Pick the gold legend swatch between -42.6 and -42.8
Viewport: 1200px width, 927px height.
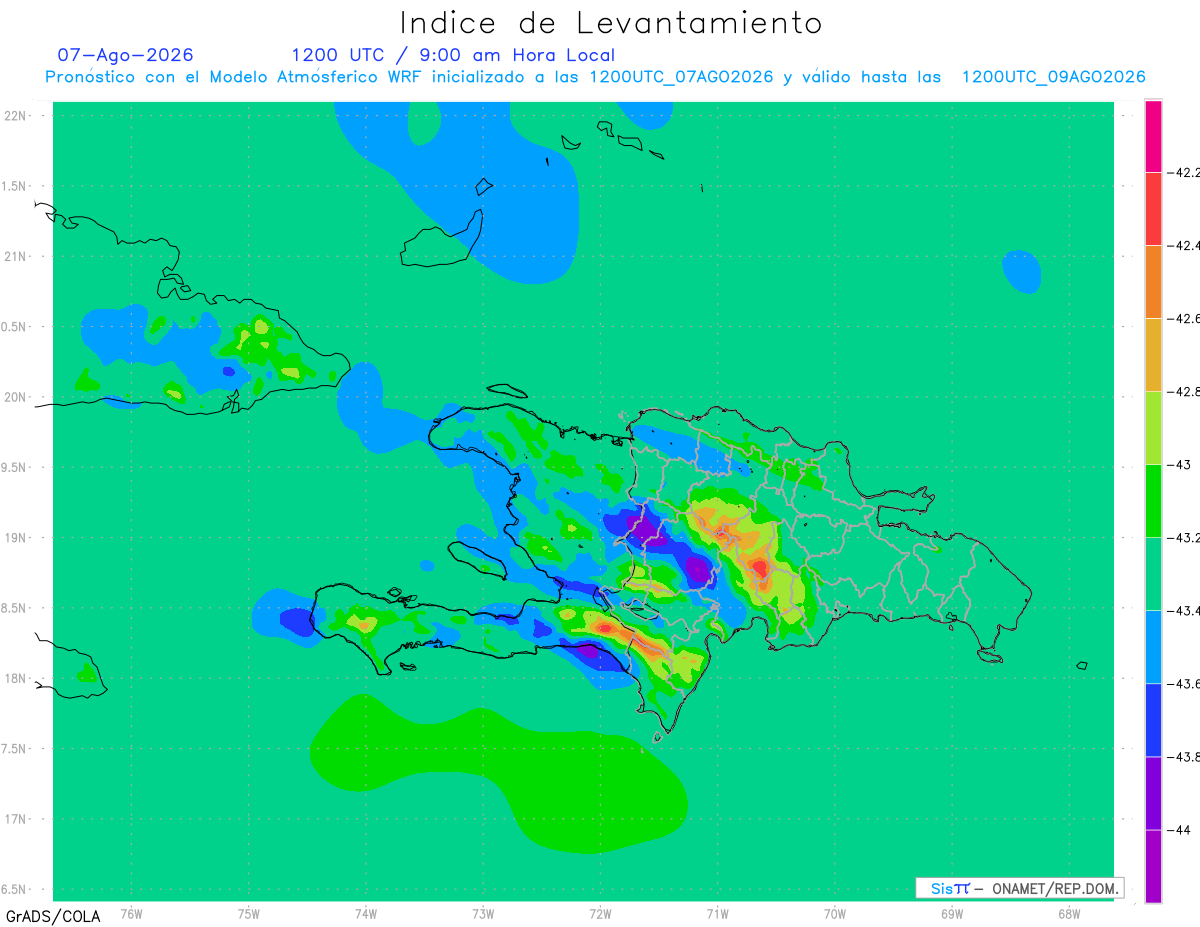pos(1153,355)
